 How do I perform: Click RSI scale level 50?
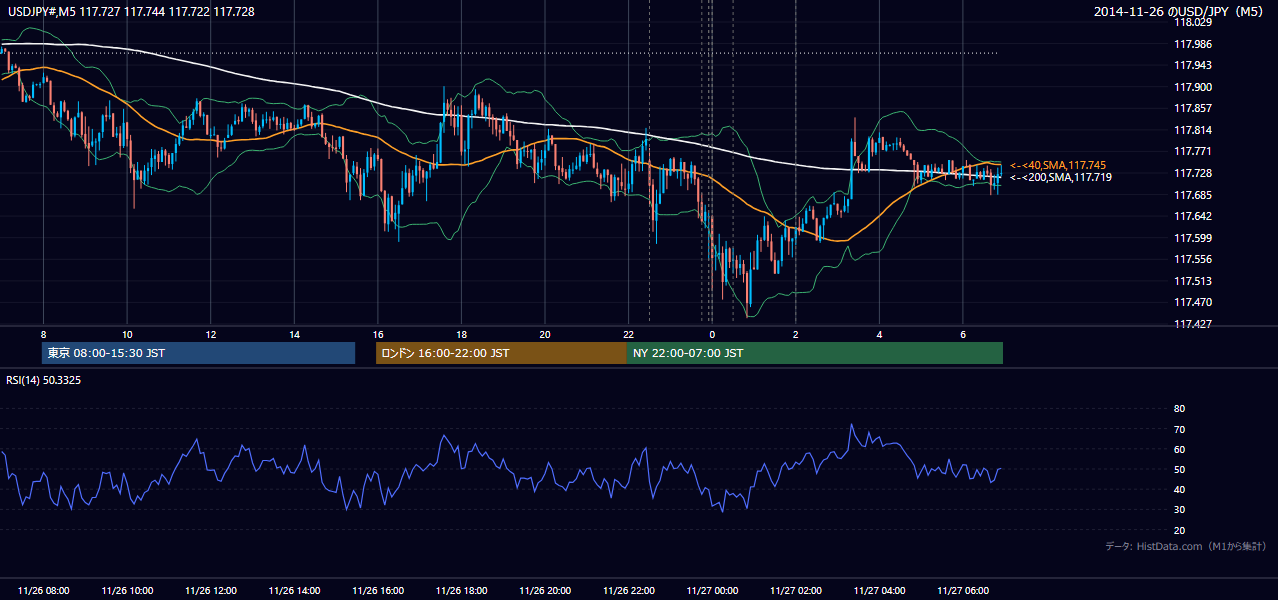1179,469
